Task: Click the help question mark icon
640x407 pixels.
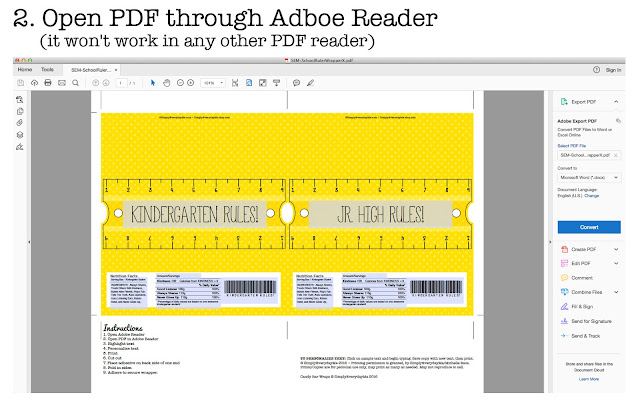Action: pos(596,70)
